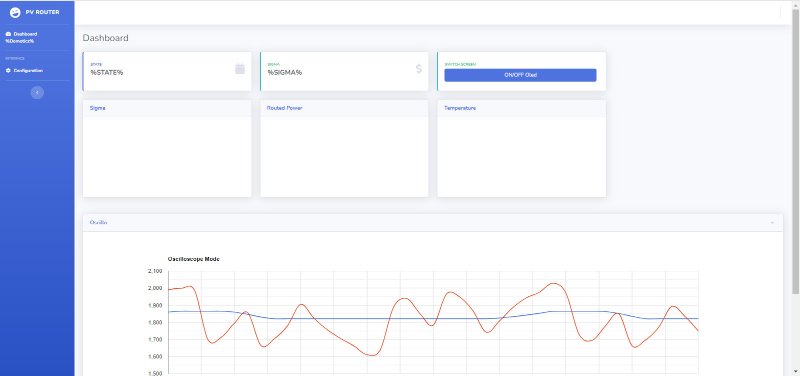Click the Dashboard speedometer icon in sidebar
Viewport: 800px width, 376px height.
(x=8, y=34)
